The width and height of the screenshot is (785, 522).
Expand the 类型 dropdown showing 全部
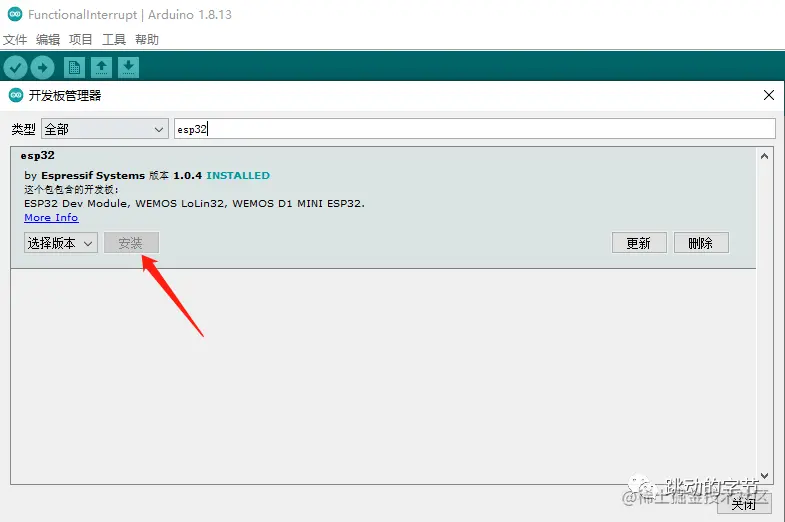(x=105, y=129)
